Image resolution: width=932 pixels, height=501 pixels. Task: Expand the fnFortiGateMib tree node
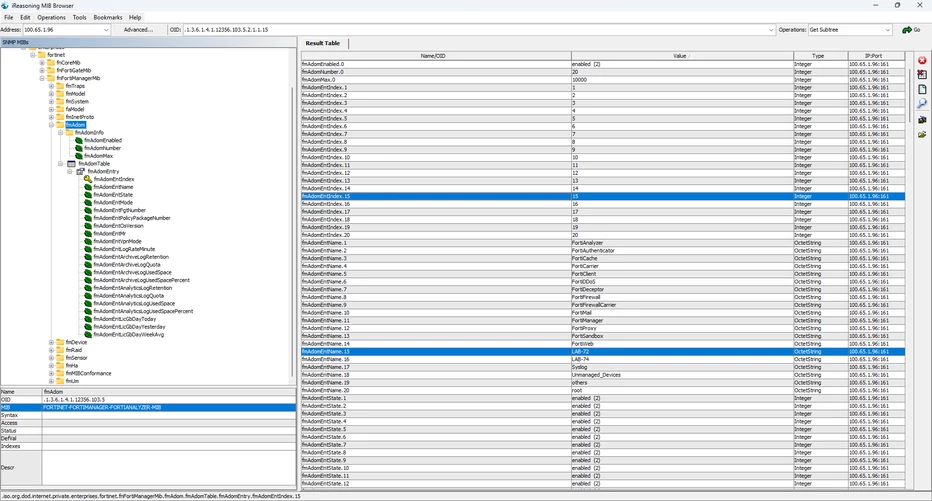(42, 70)
